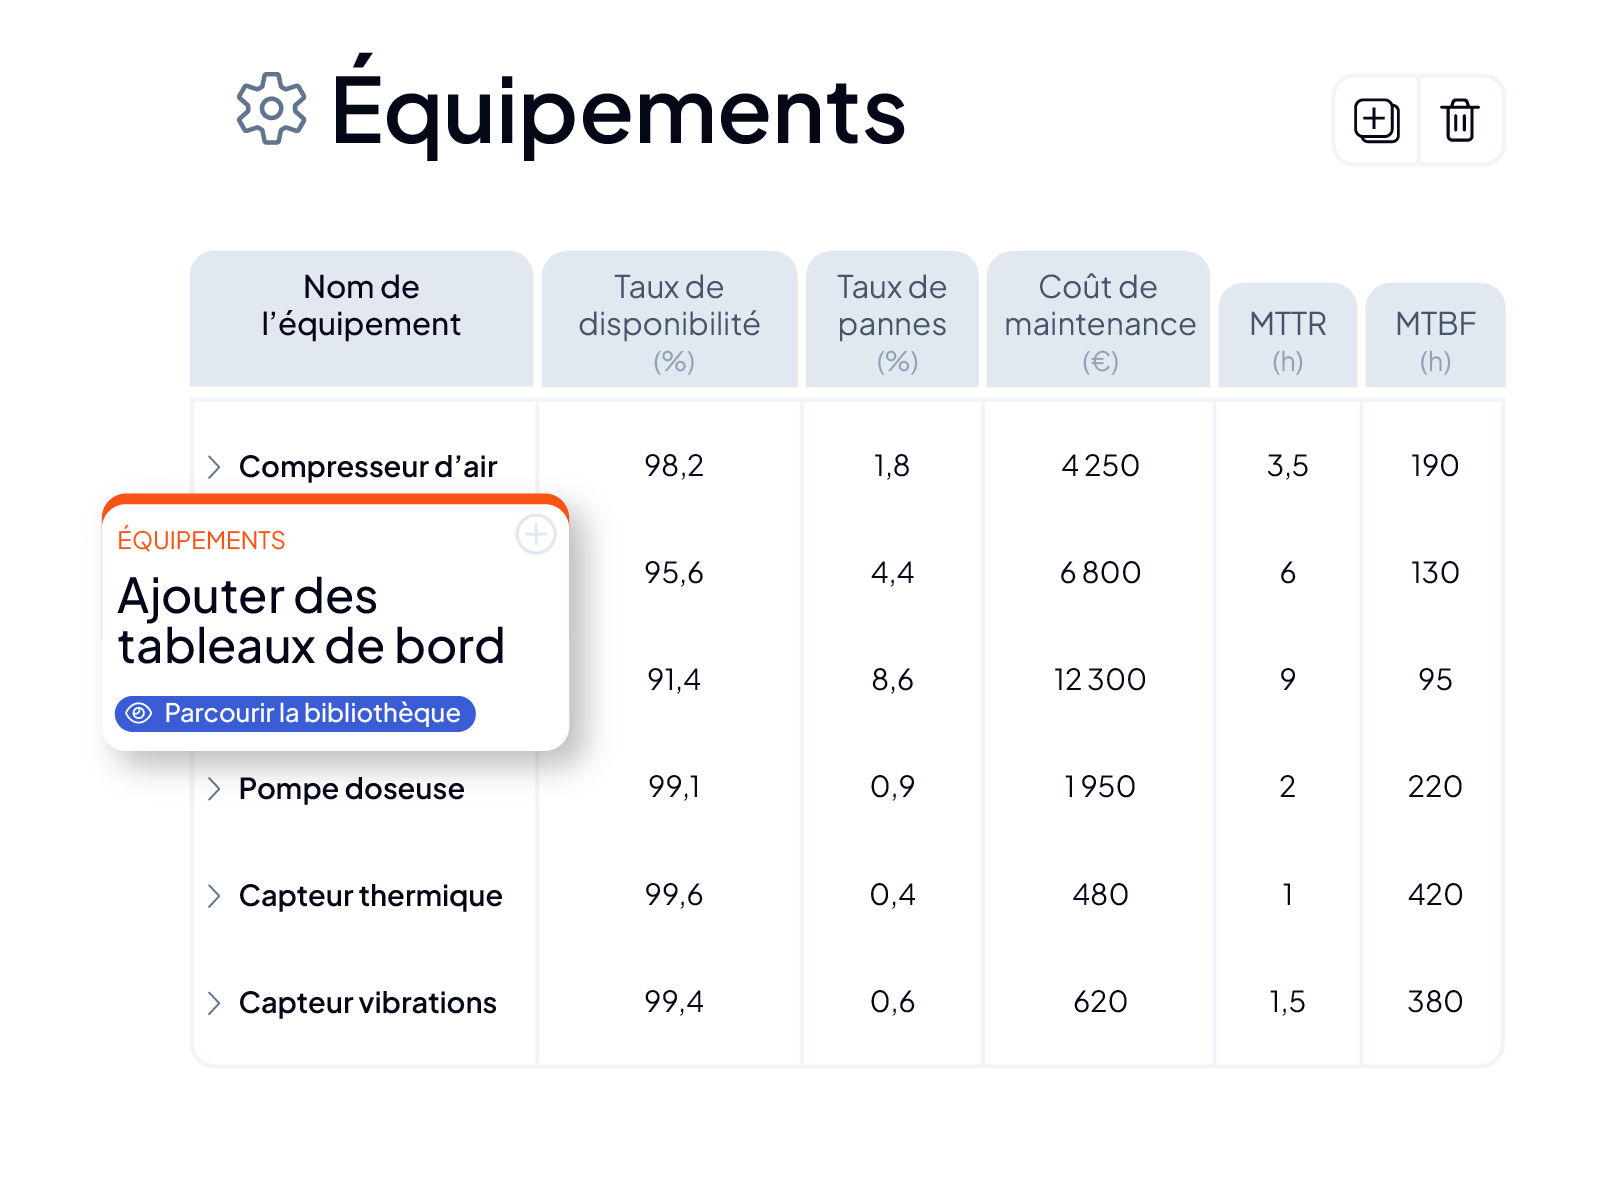Click the gear icon beside Équipements title
Screen dimensions: 1605x1184
(x=272, y=109)
